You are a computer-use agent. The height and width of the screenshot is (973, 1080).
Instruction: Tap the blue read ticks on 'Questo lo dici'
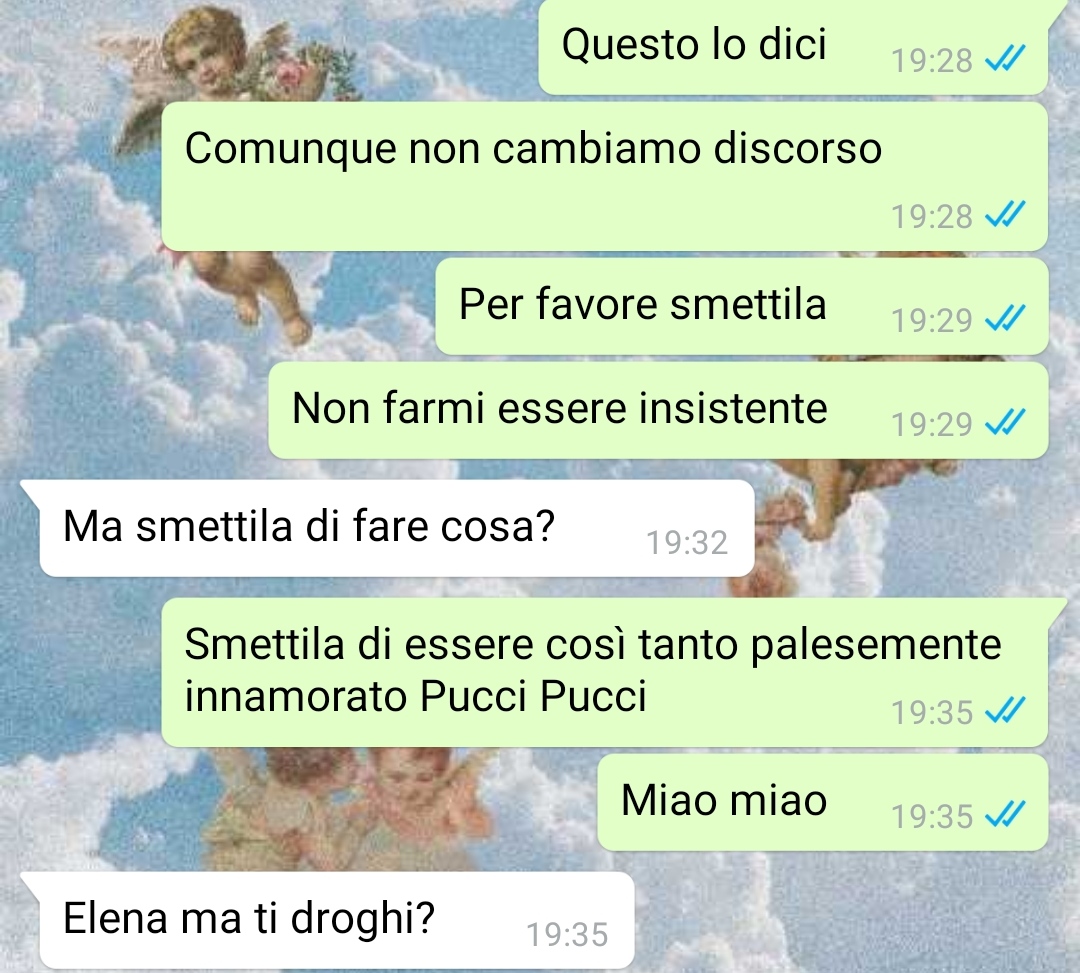tap(1005, 59)
